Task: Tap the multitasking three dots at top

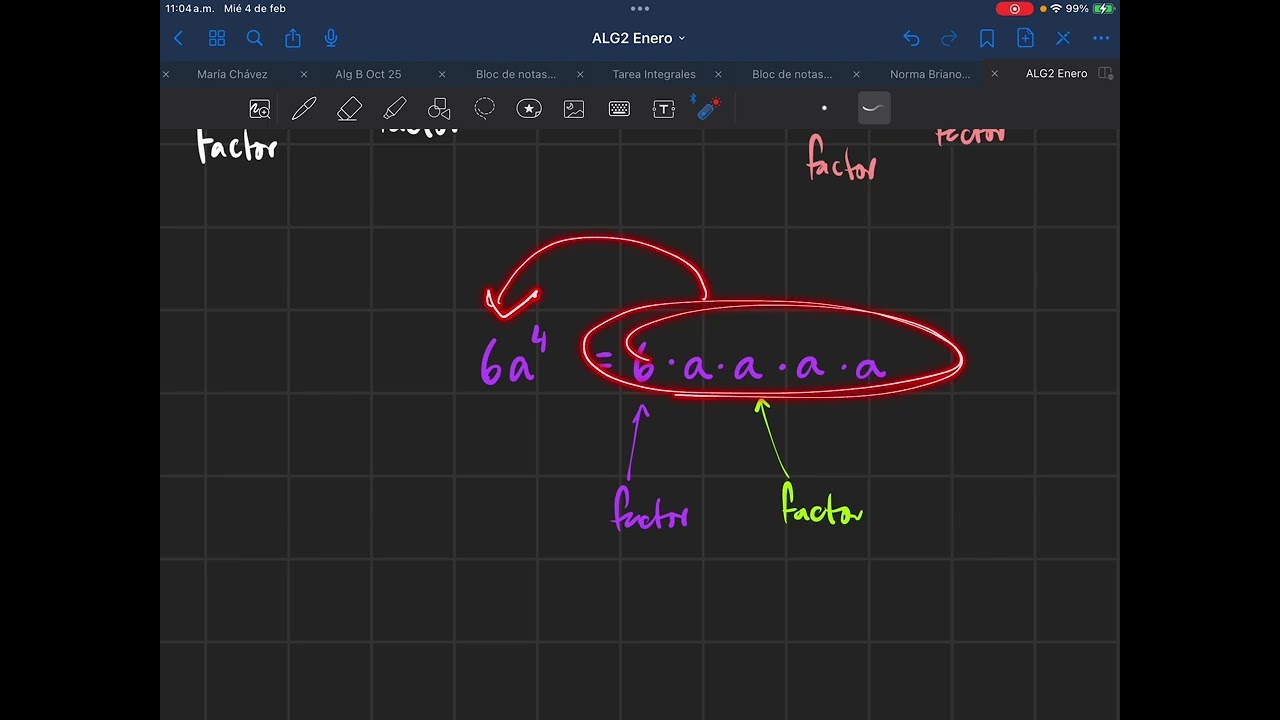Action: [x=640, y=8]
